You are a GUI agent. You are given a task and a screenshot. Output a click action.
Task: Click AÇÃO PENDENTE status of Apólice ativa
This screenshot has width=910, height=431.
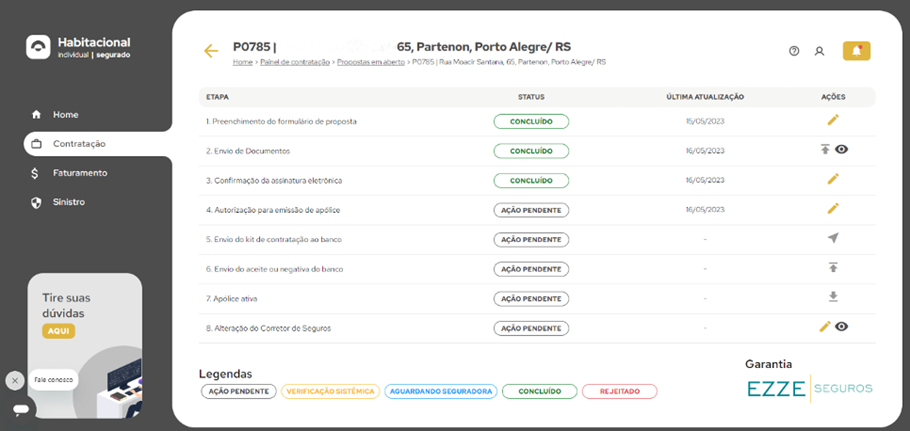(531, 299)
